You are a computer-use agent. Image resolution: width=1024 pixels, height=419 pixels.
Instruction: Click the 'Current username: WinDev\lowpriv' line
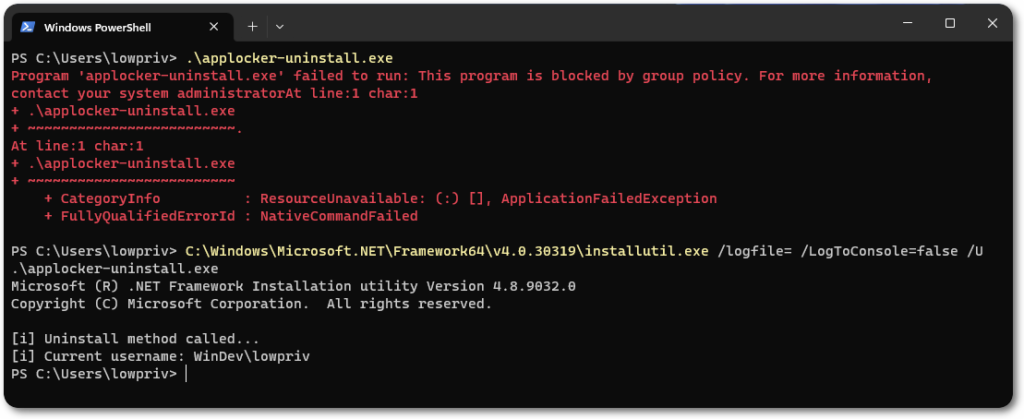pyautogui.click(x=166, y=356)
